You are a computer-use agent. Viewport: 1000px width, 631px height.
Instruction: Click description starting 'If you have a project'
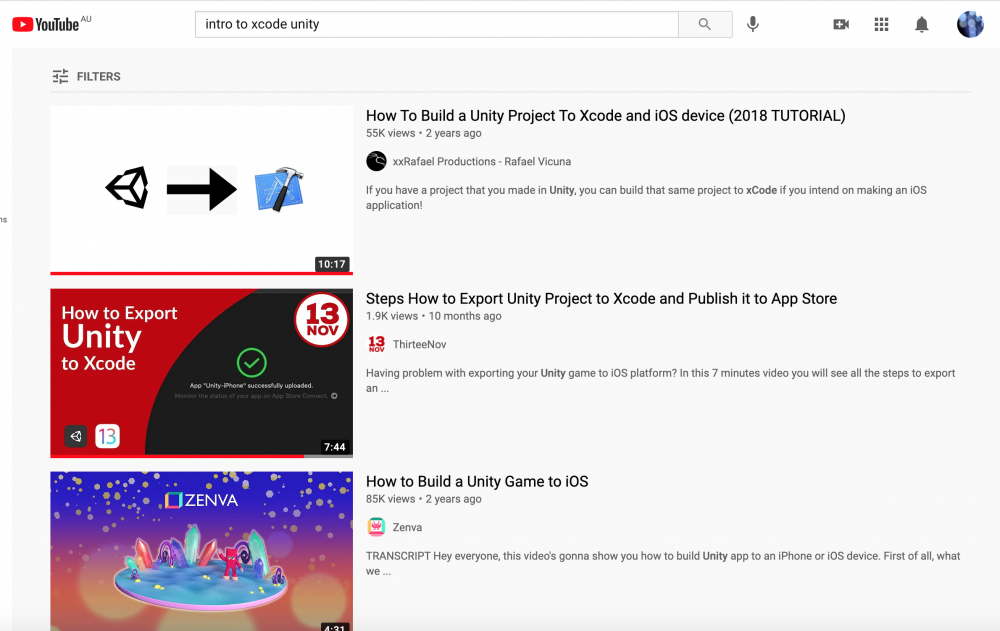646,198
